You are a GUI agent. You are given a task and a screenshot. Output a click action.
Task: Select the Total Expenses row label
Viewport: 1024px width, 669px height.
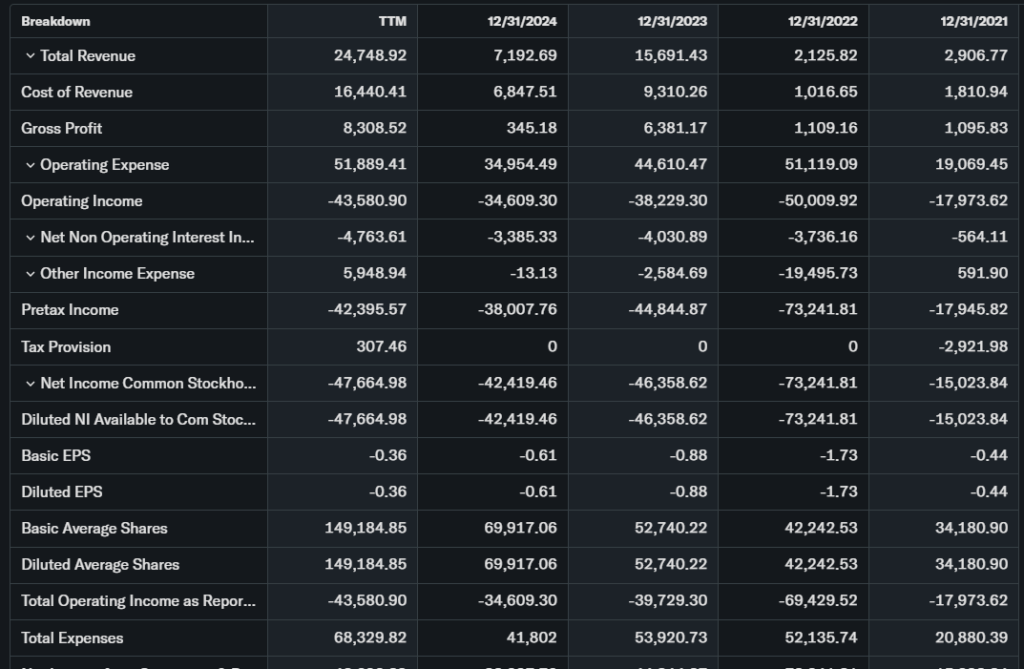point(72,638)
